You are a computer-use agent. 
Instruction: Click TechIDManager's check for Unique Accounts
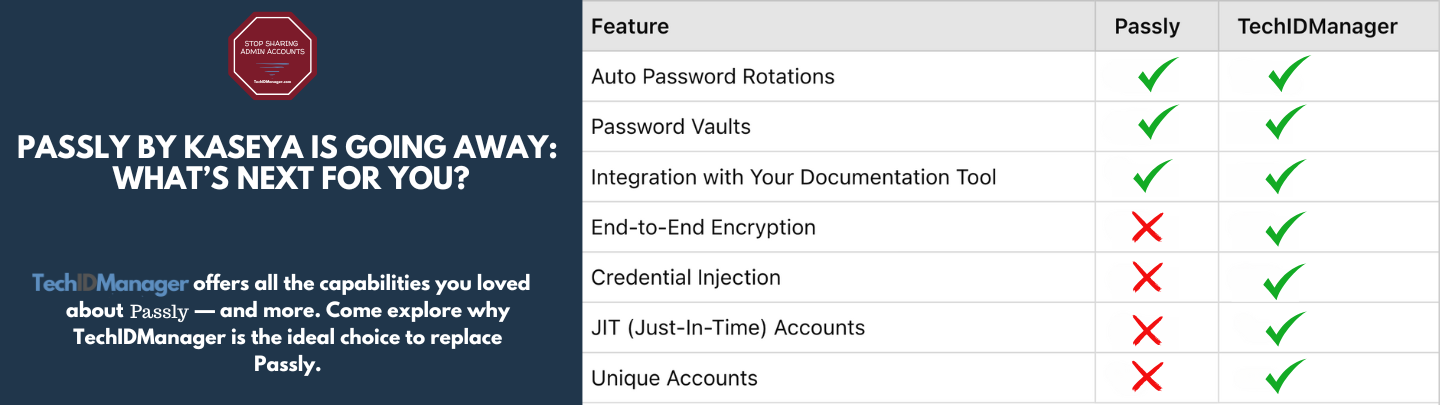tap(1284, 378)
